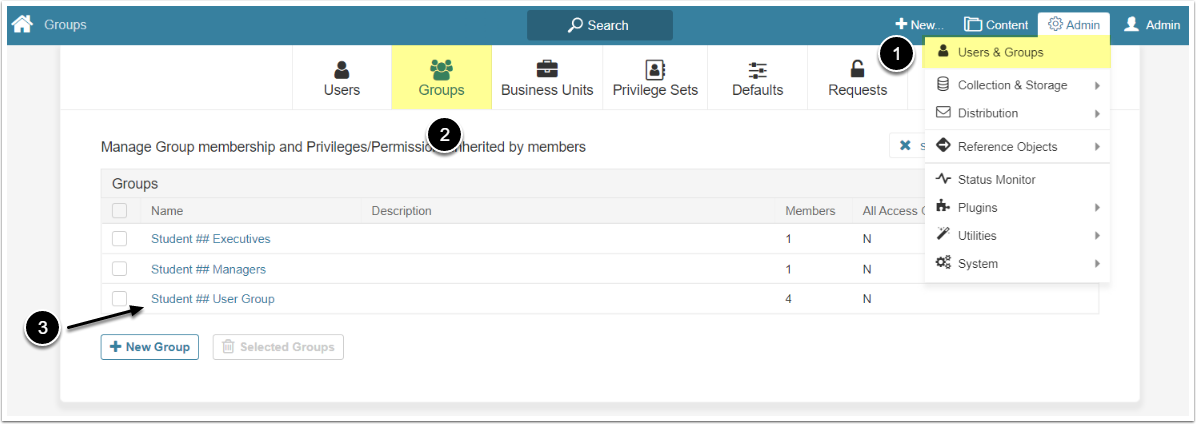Screen dimensions: 1196x424
Task: Open the Content folder in header
Action: coord(995,25)
